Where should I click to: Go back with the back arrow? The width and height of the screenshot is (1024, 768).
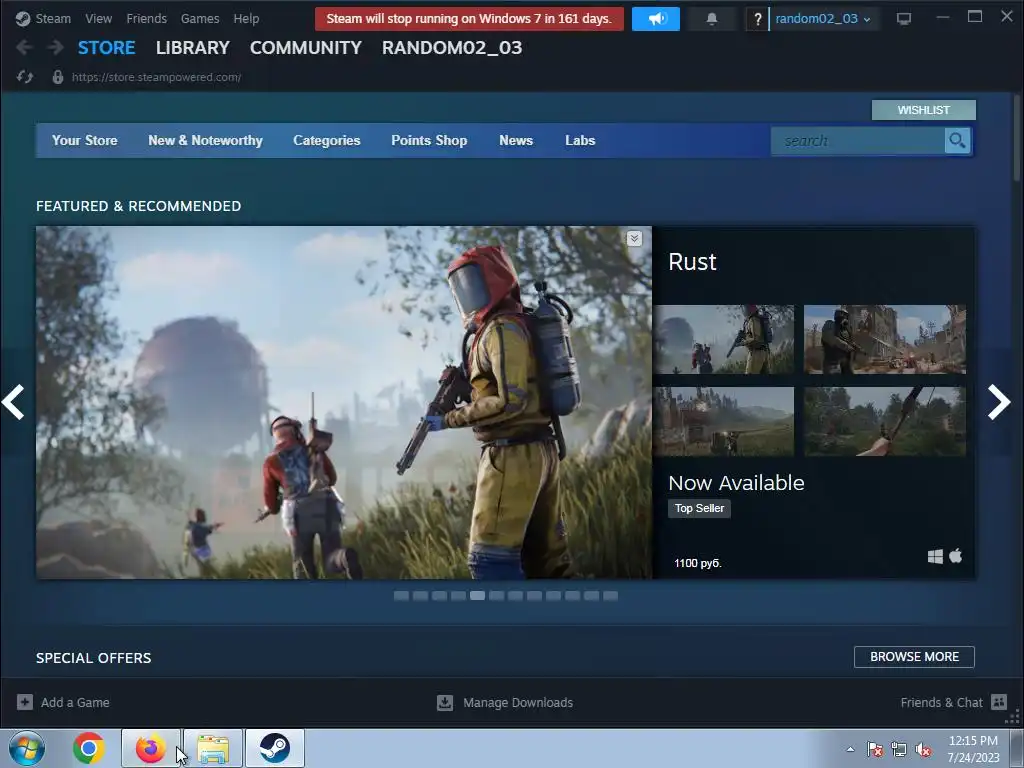24,47
